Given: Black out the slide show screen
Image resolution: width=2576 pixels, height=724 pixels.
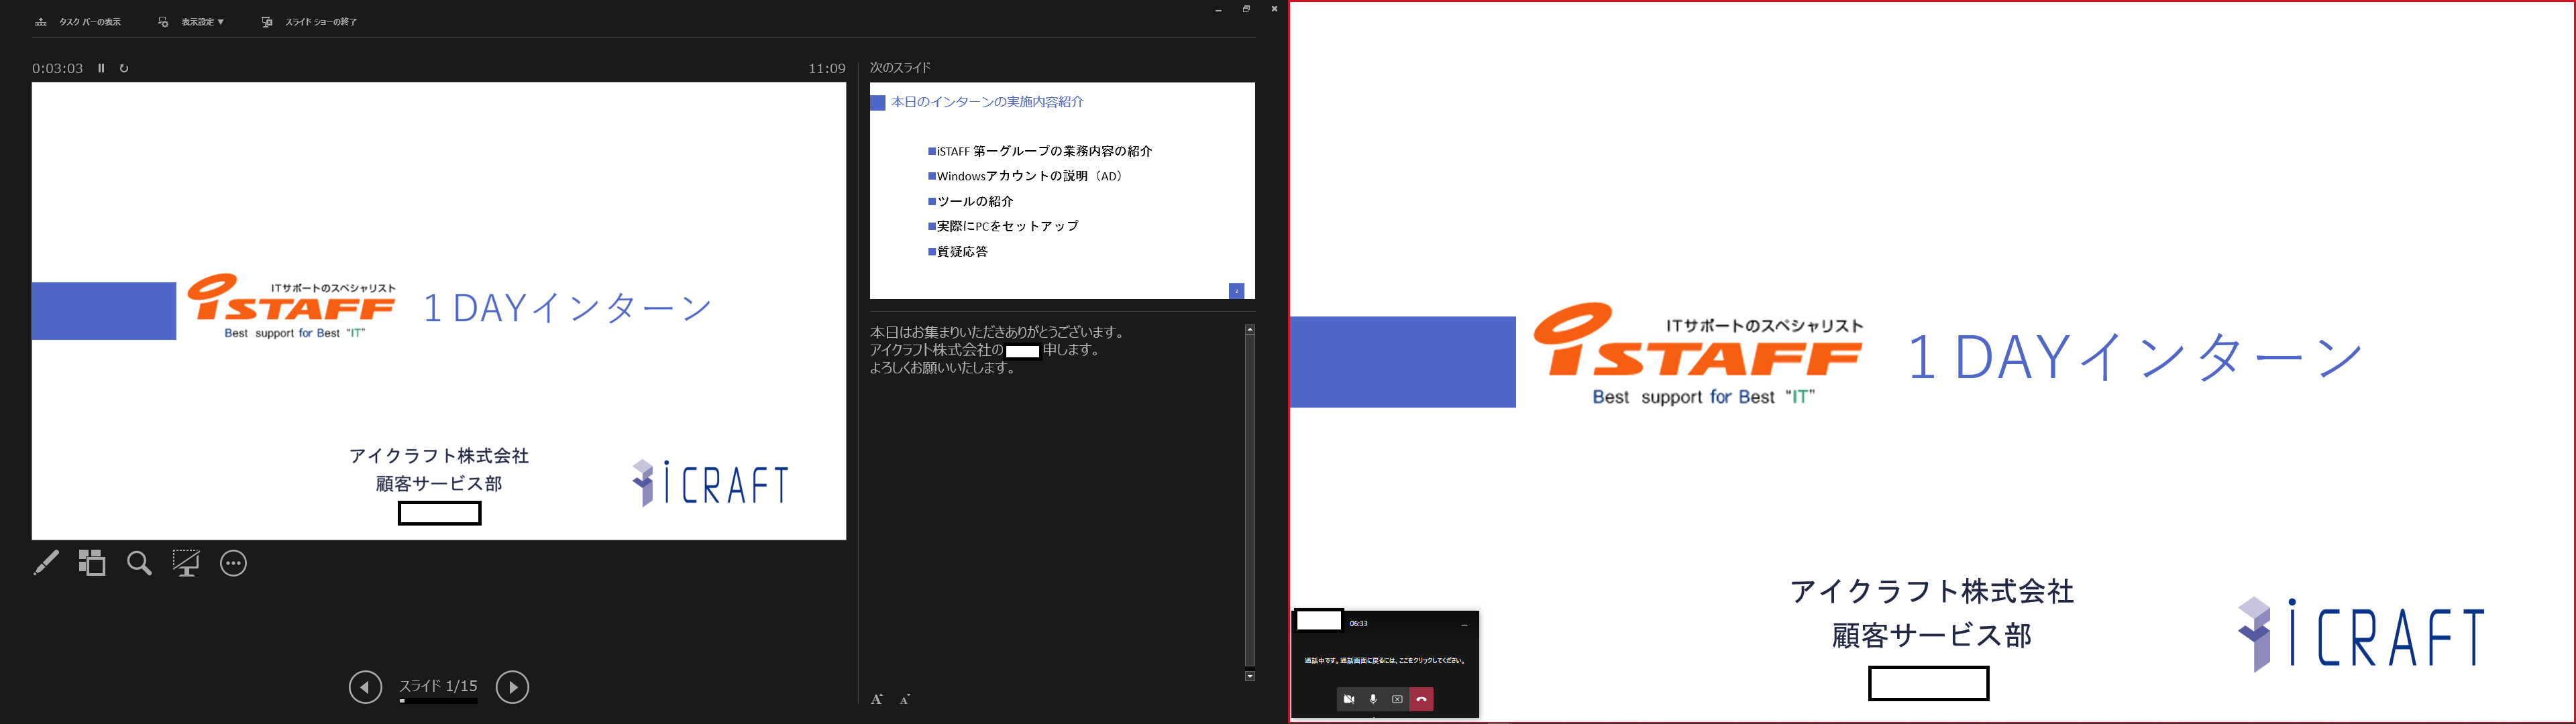Looking at the screenshot, I should click(x=186, y=563).
